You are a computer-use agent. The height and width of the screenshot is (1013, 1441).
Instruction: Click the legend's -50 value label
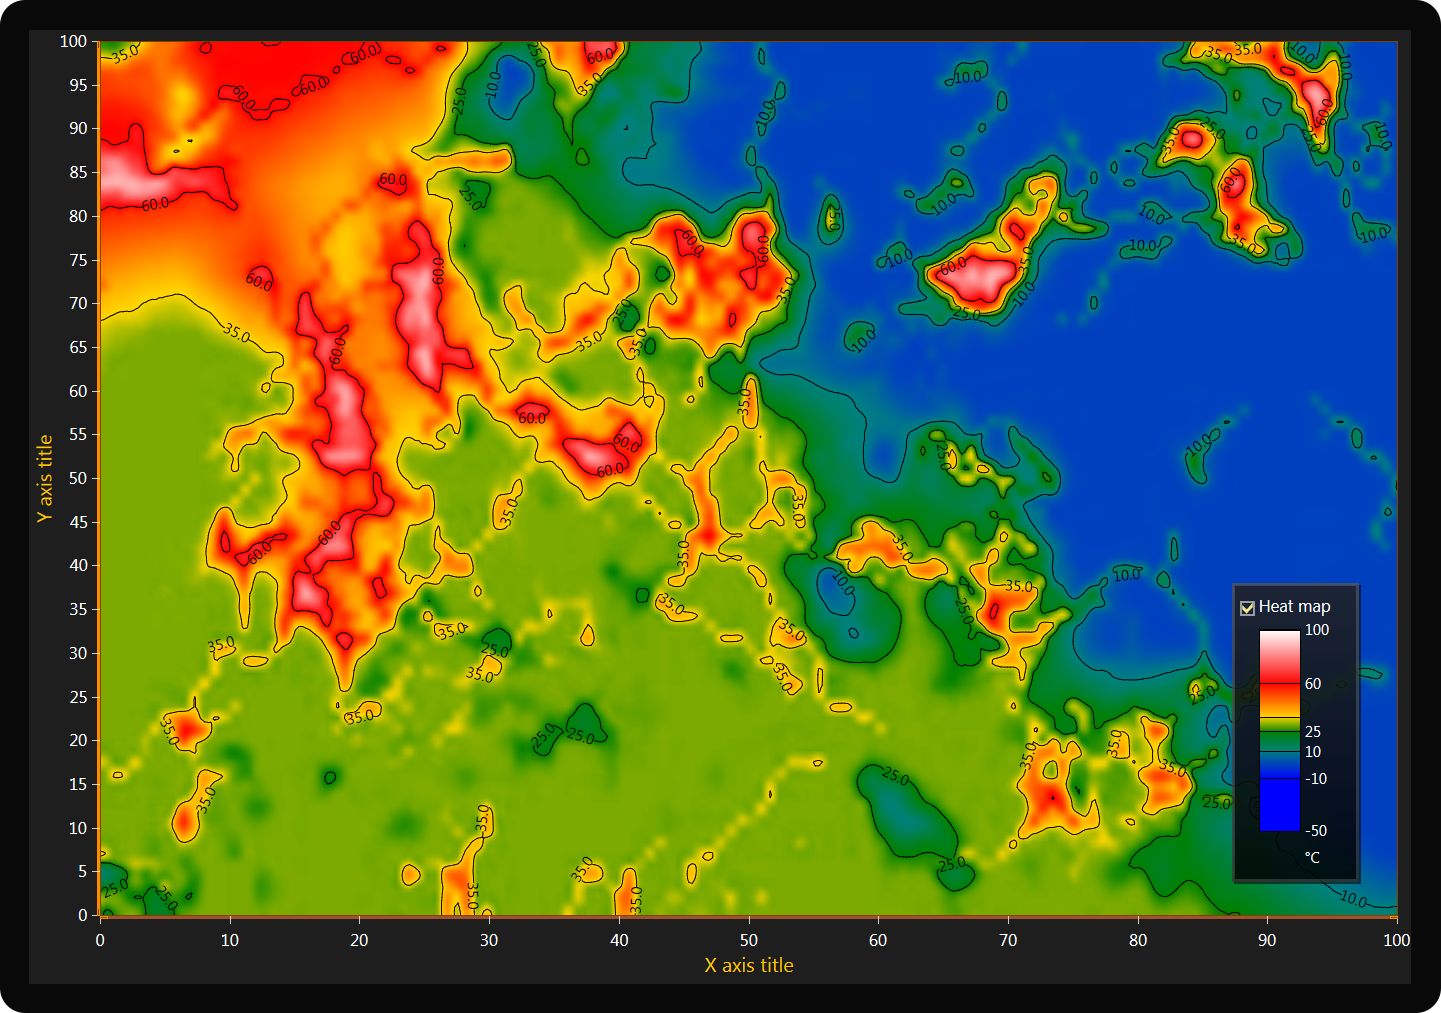(1316, 831)
